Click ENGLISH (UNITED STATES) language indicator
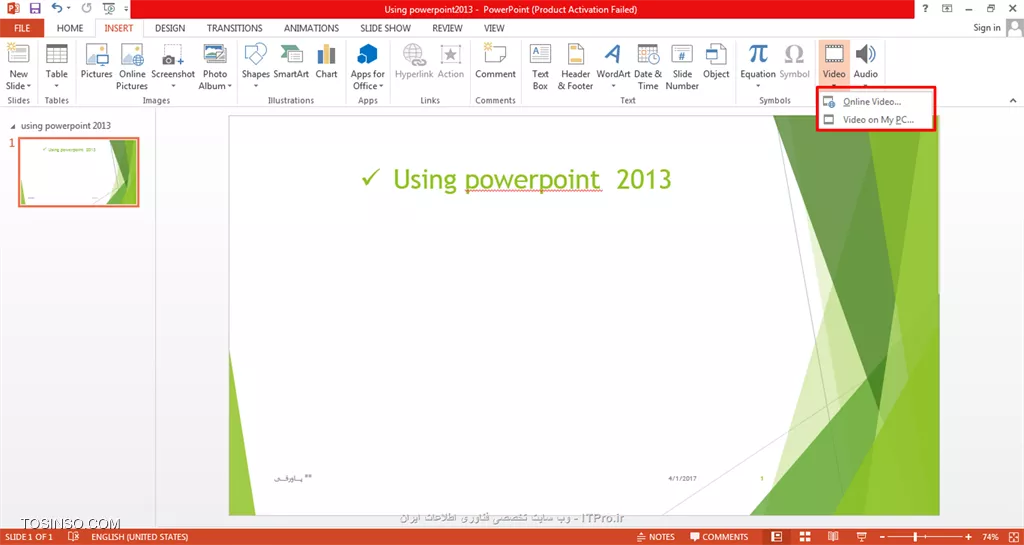The image size is (1024, 545). (x=140, y=537)
